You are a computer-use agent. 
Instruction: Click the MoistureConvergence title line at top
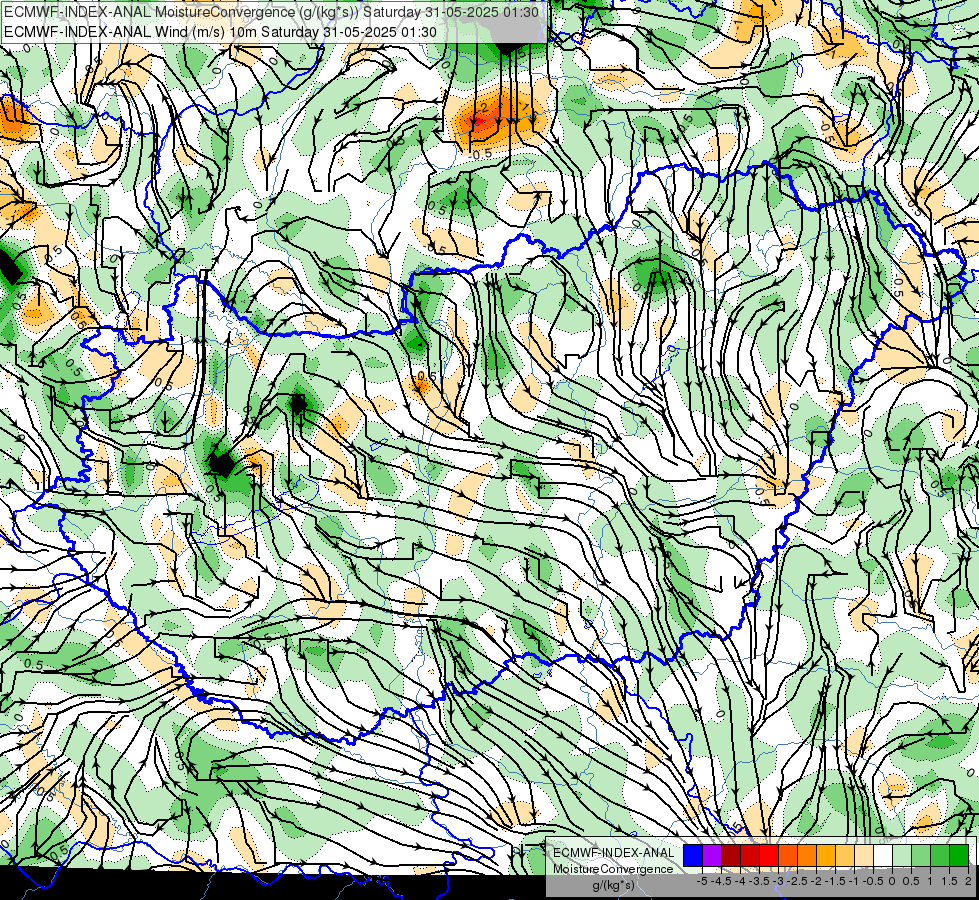click(x=272, y=11)
